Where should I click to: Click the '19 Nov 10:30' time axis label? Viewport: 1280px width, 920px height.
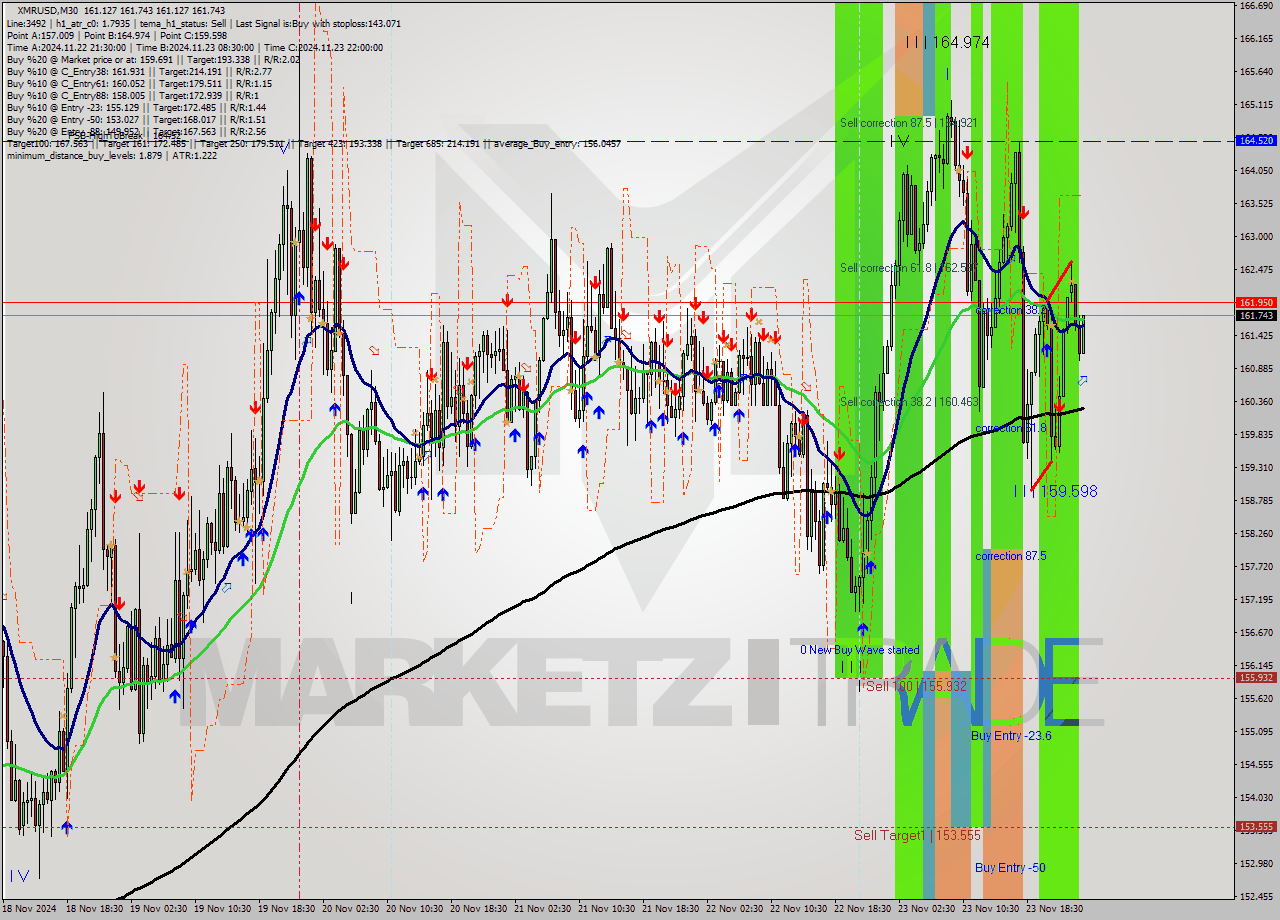(x=223, y=909)
